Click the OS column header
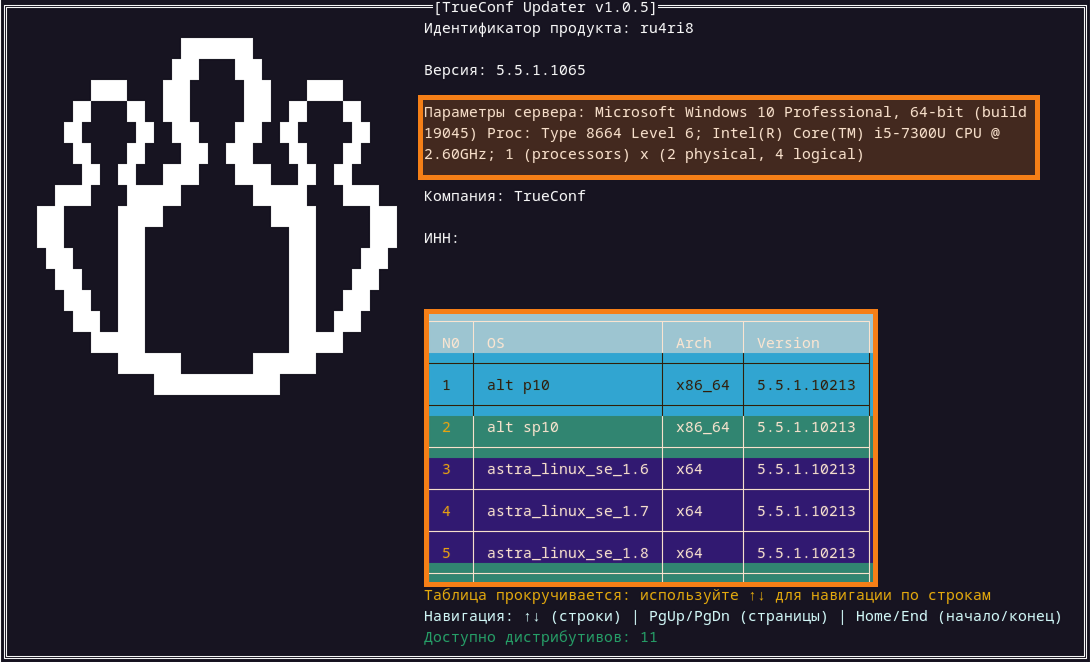The image size is (1090, 662). tap(496, 343)
